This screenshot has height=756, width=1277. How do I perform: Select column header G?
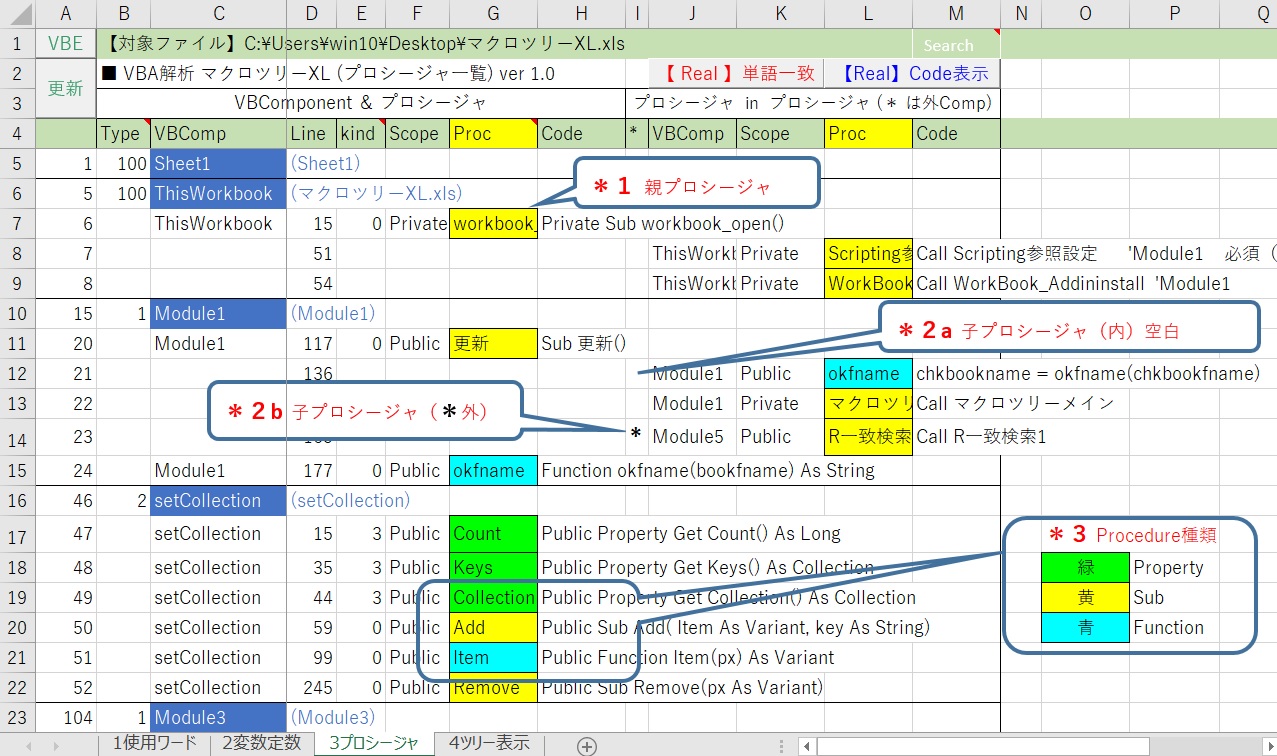(x=493, y=13)
